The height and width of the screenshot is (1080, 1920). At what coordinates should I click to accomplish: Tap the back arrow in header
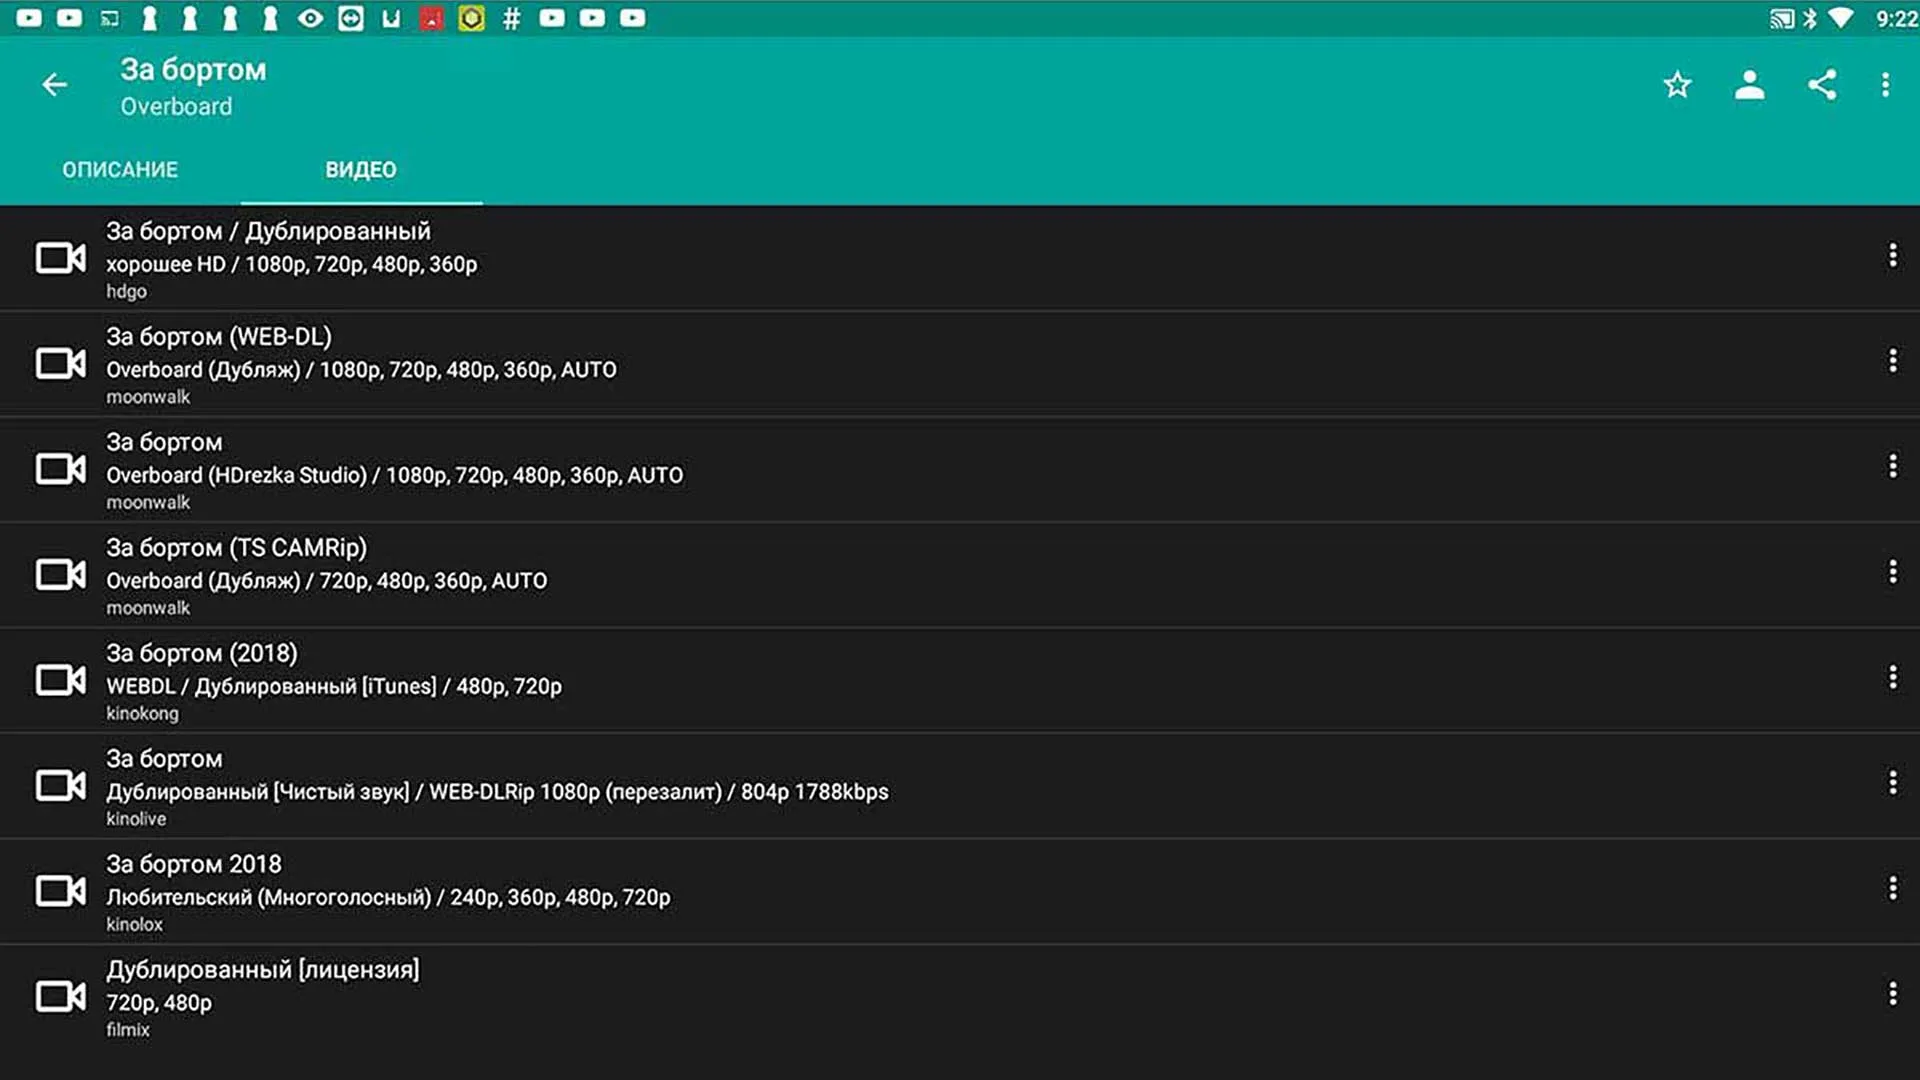pos(55,85)
